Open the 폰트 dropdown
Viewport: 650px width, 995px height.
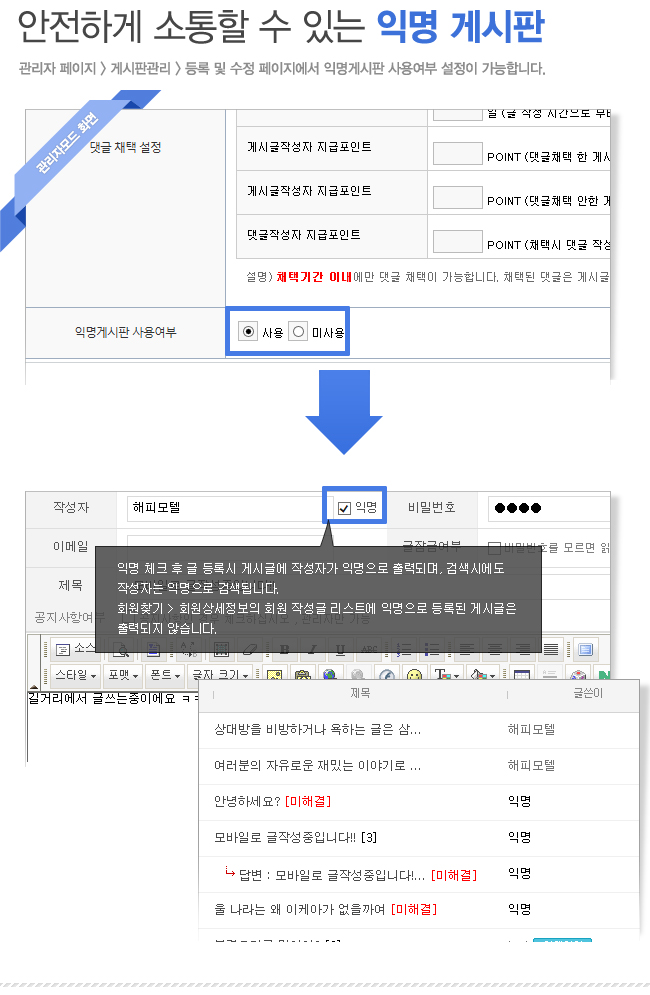coord(164,675)
